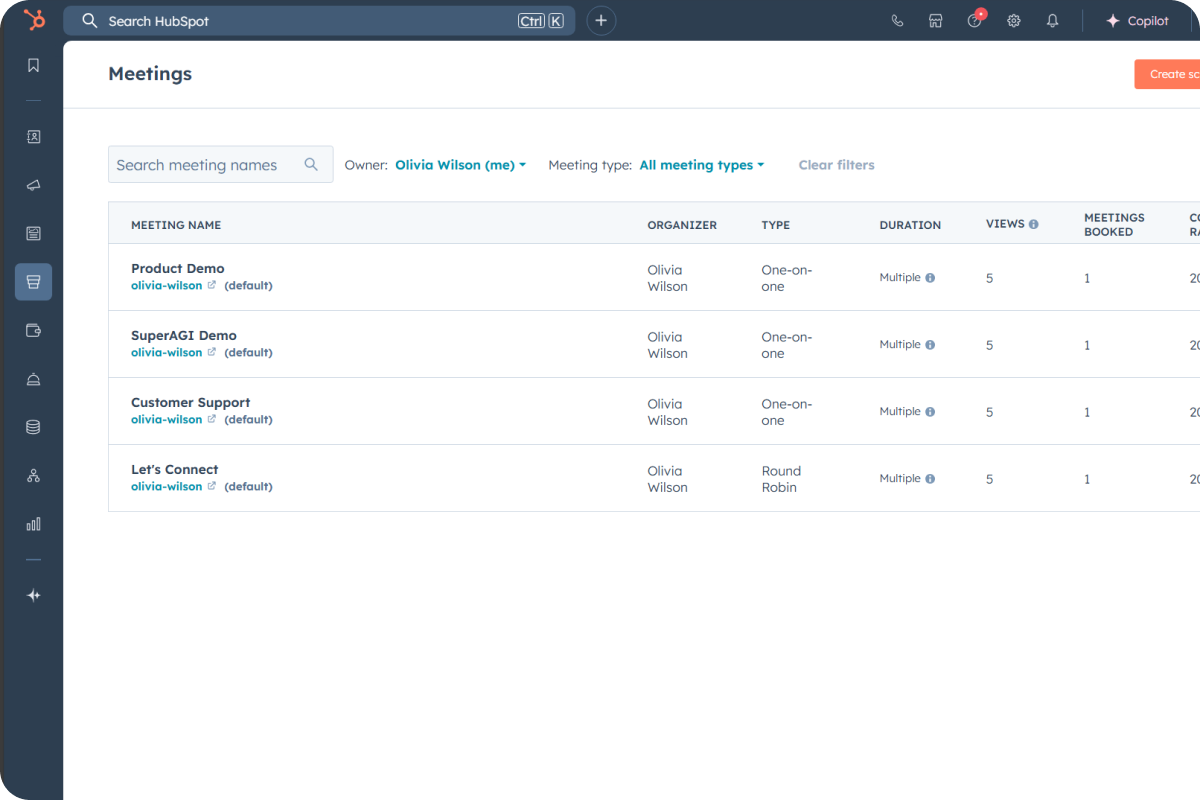Click Let's Connect duration info icon
Screen dimensions: 1200x800
point(930,479)
